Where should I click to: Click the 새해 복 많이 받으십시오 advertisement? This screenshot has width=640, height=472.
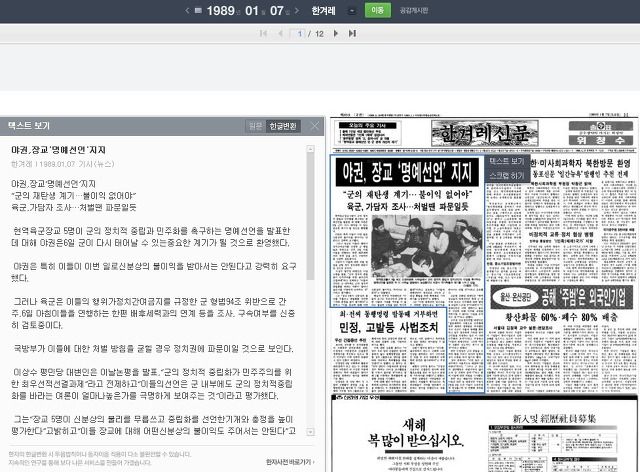414,434
